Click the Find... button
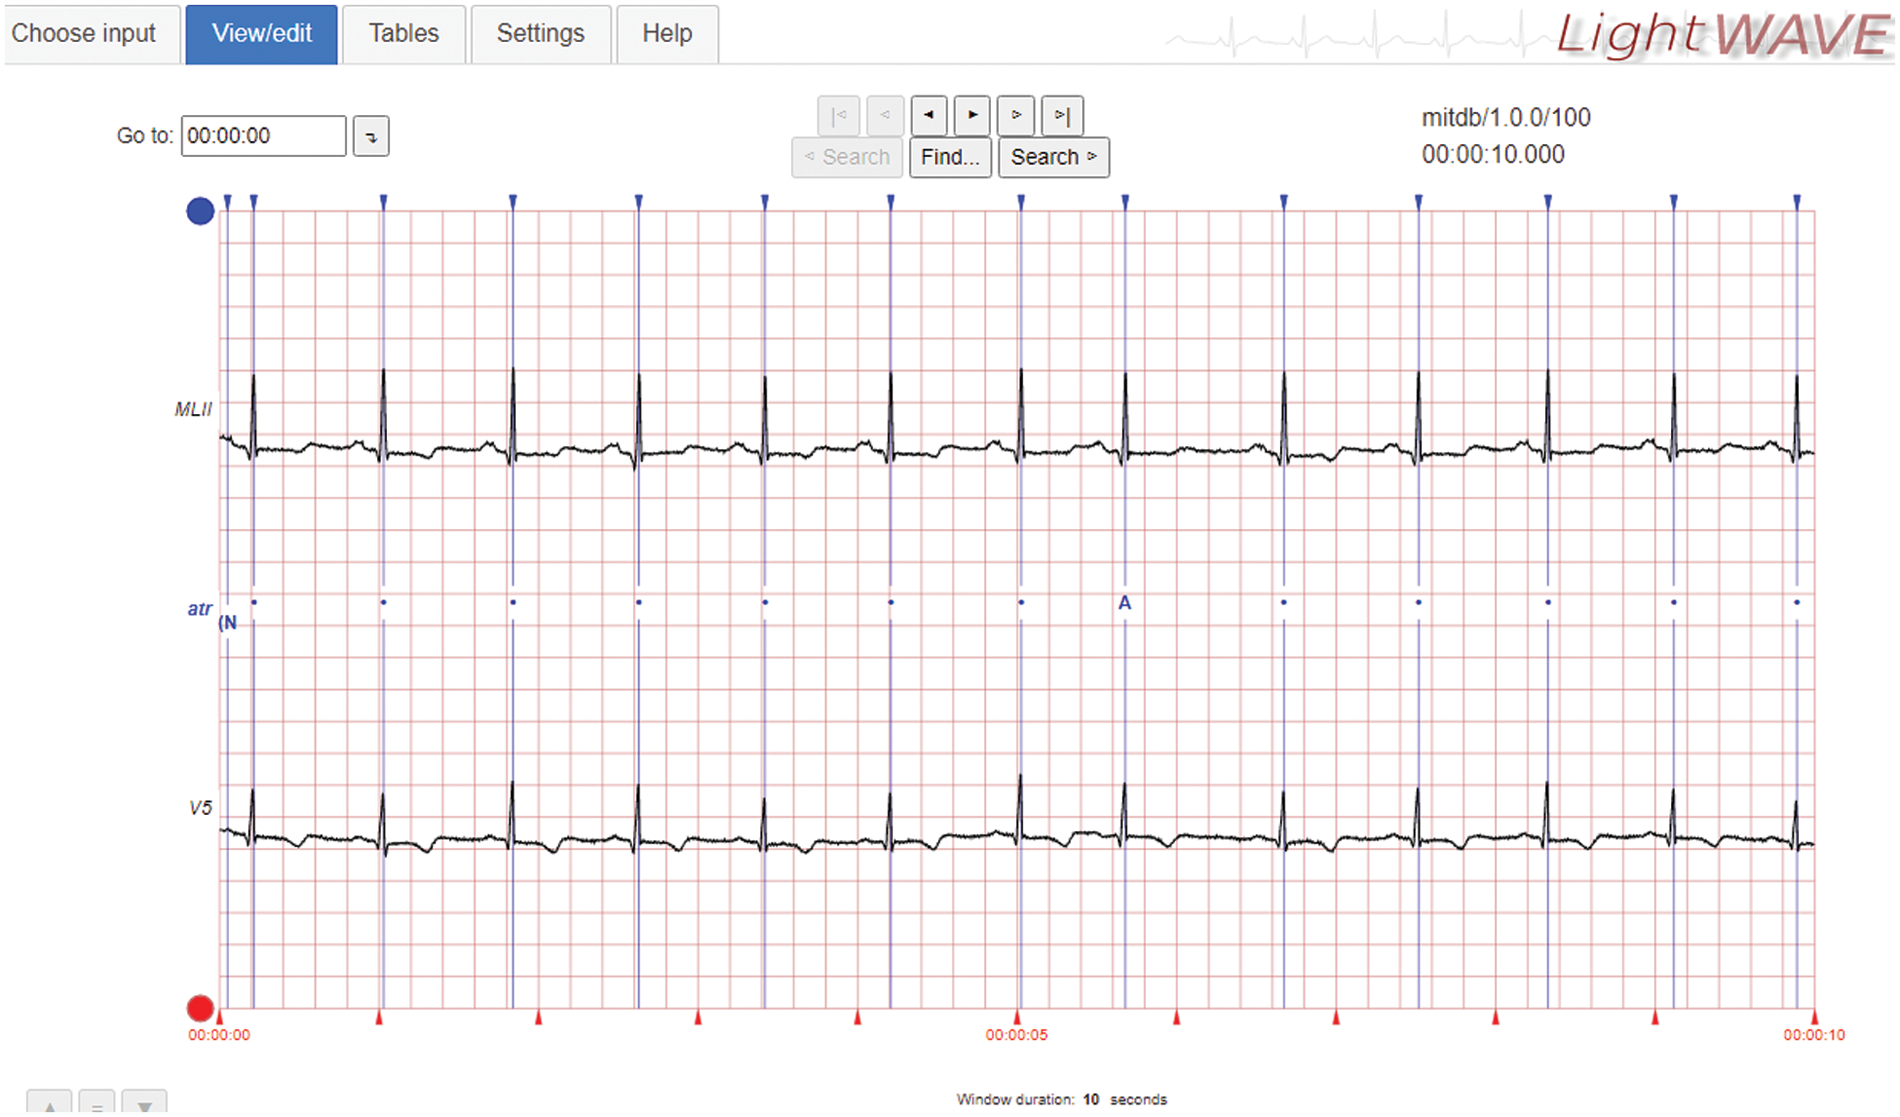 point(949,157)
